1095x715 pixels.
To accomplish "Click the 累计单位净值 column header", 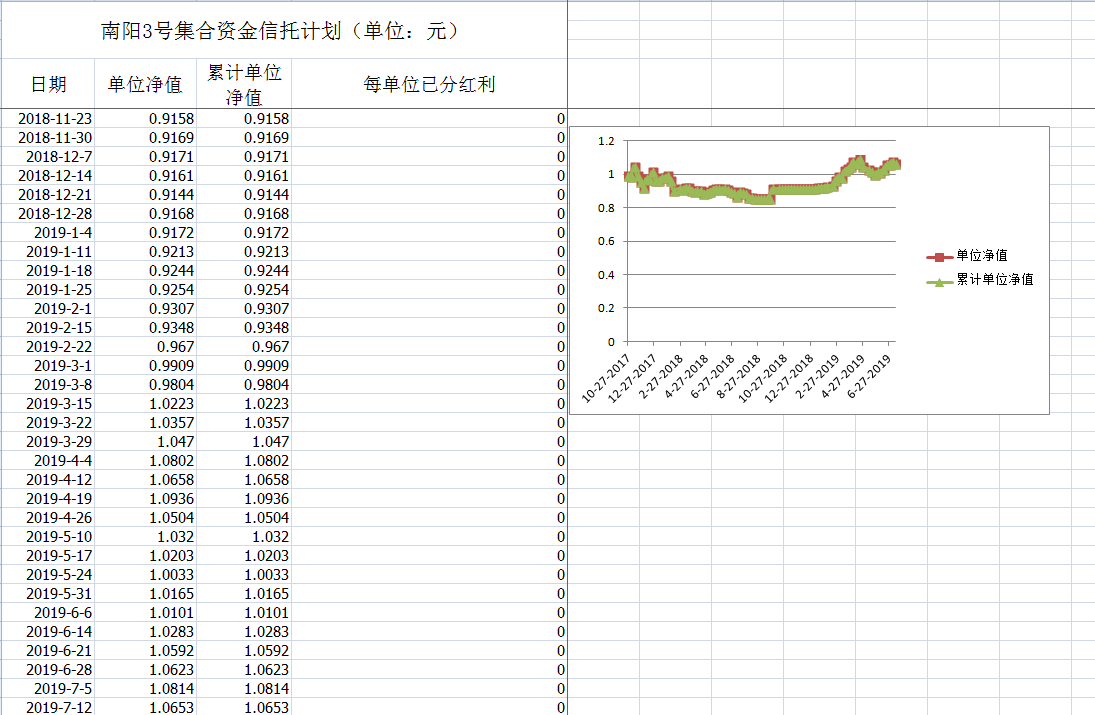I will click(x=244, y=84).
